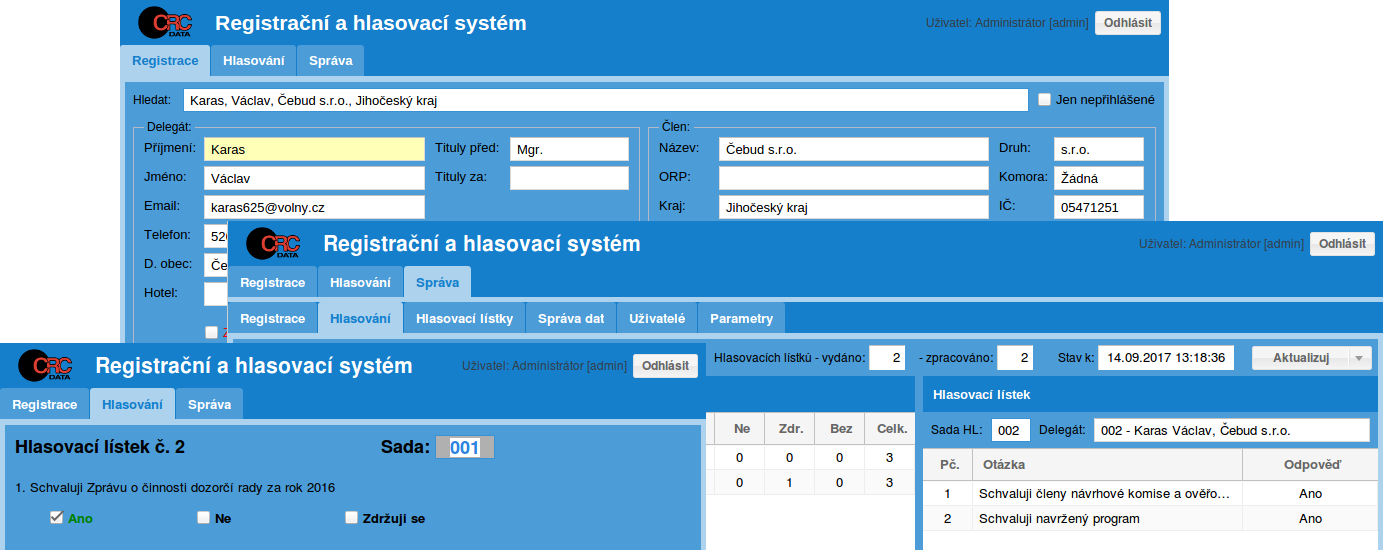Expand the arrow next to Aktualizuj
This screenshot has height=550, width=1383.
(1358, 358)
